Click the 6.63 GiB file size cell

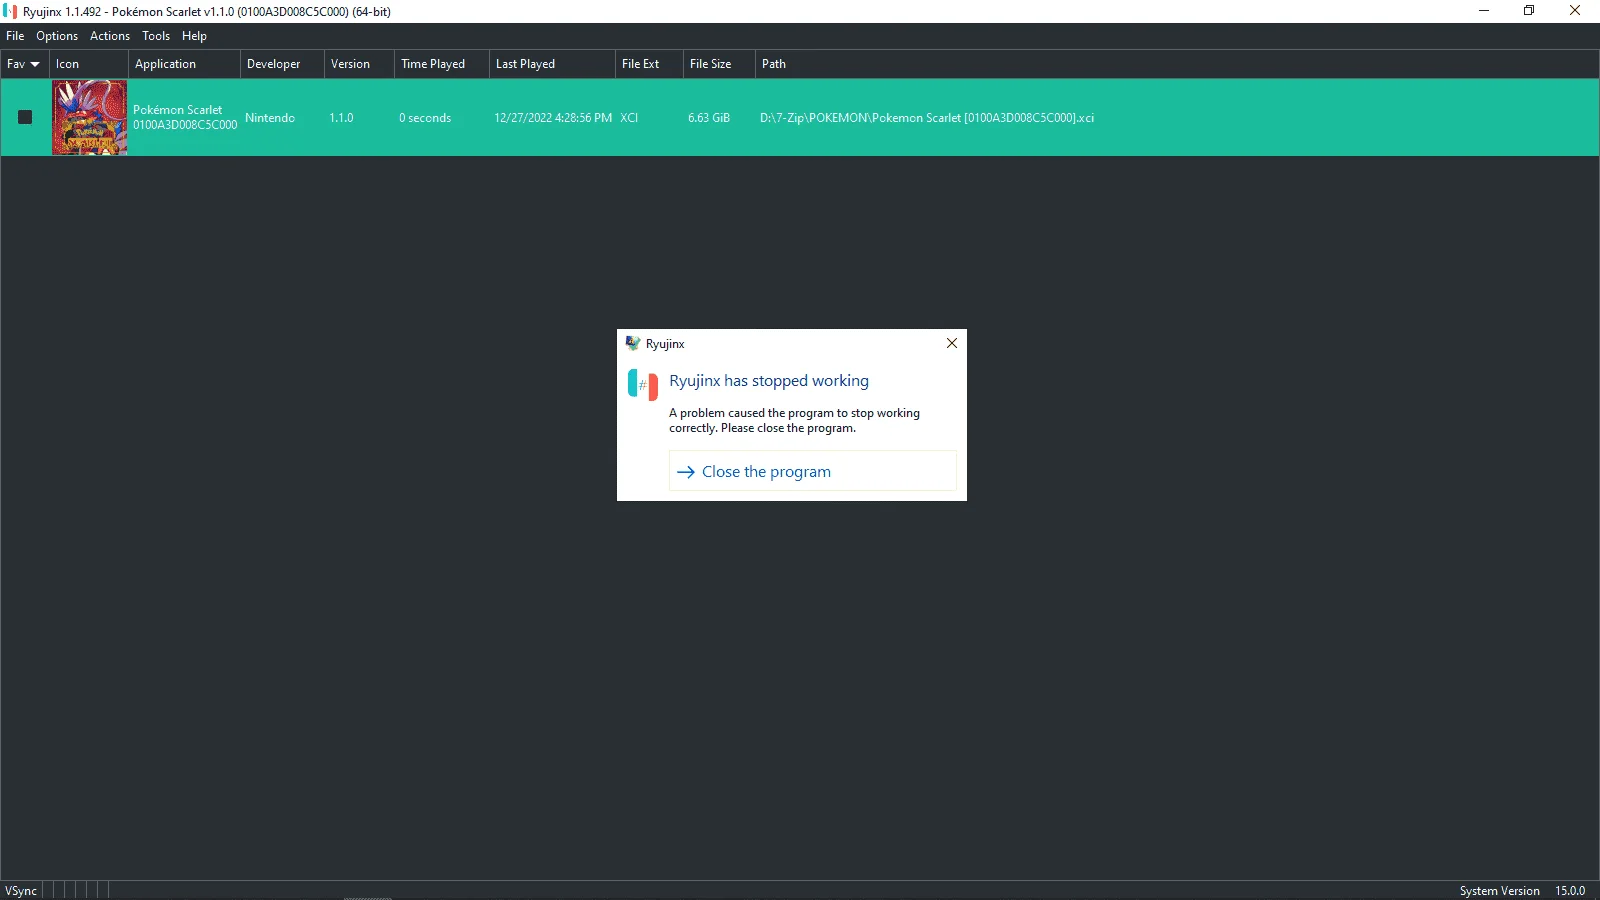[x=709, y=118]
